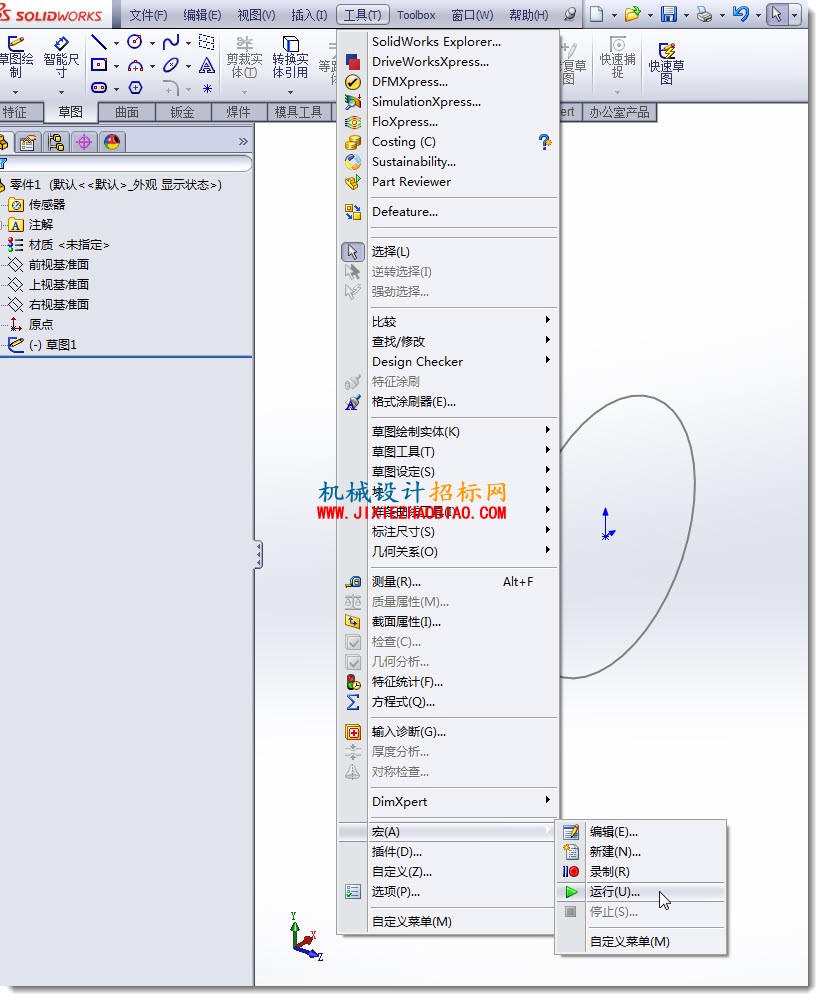Open dropdown arrow next to Spline tool
This screenshot has height=1001, width=823.
pyautogui.click(x=188, y=43)
